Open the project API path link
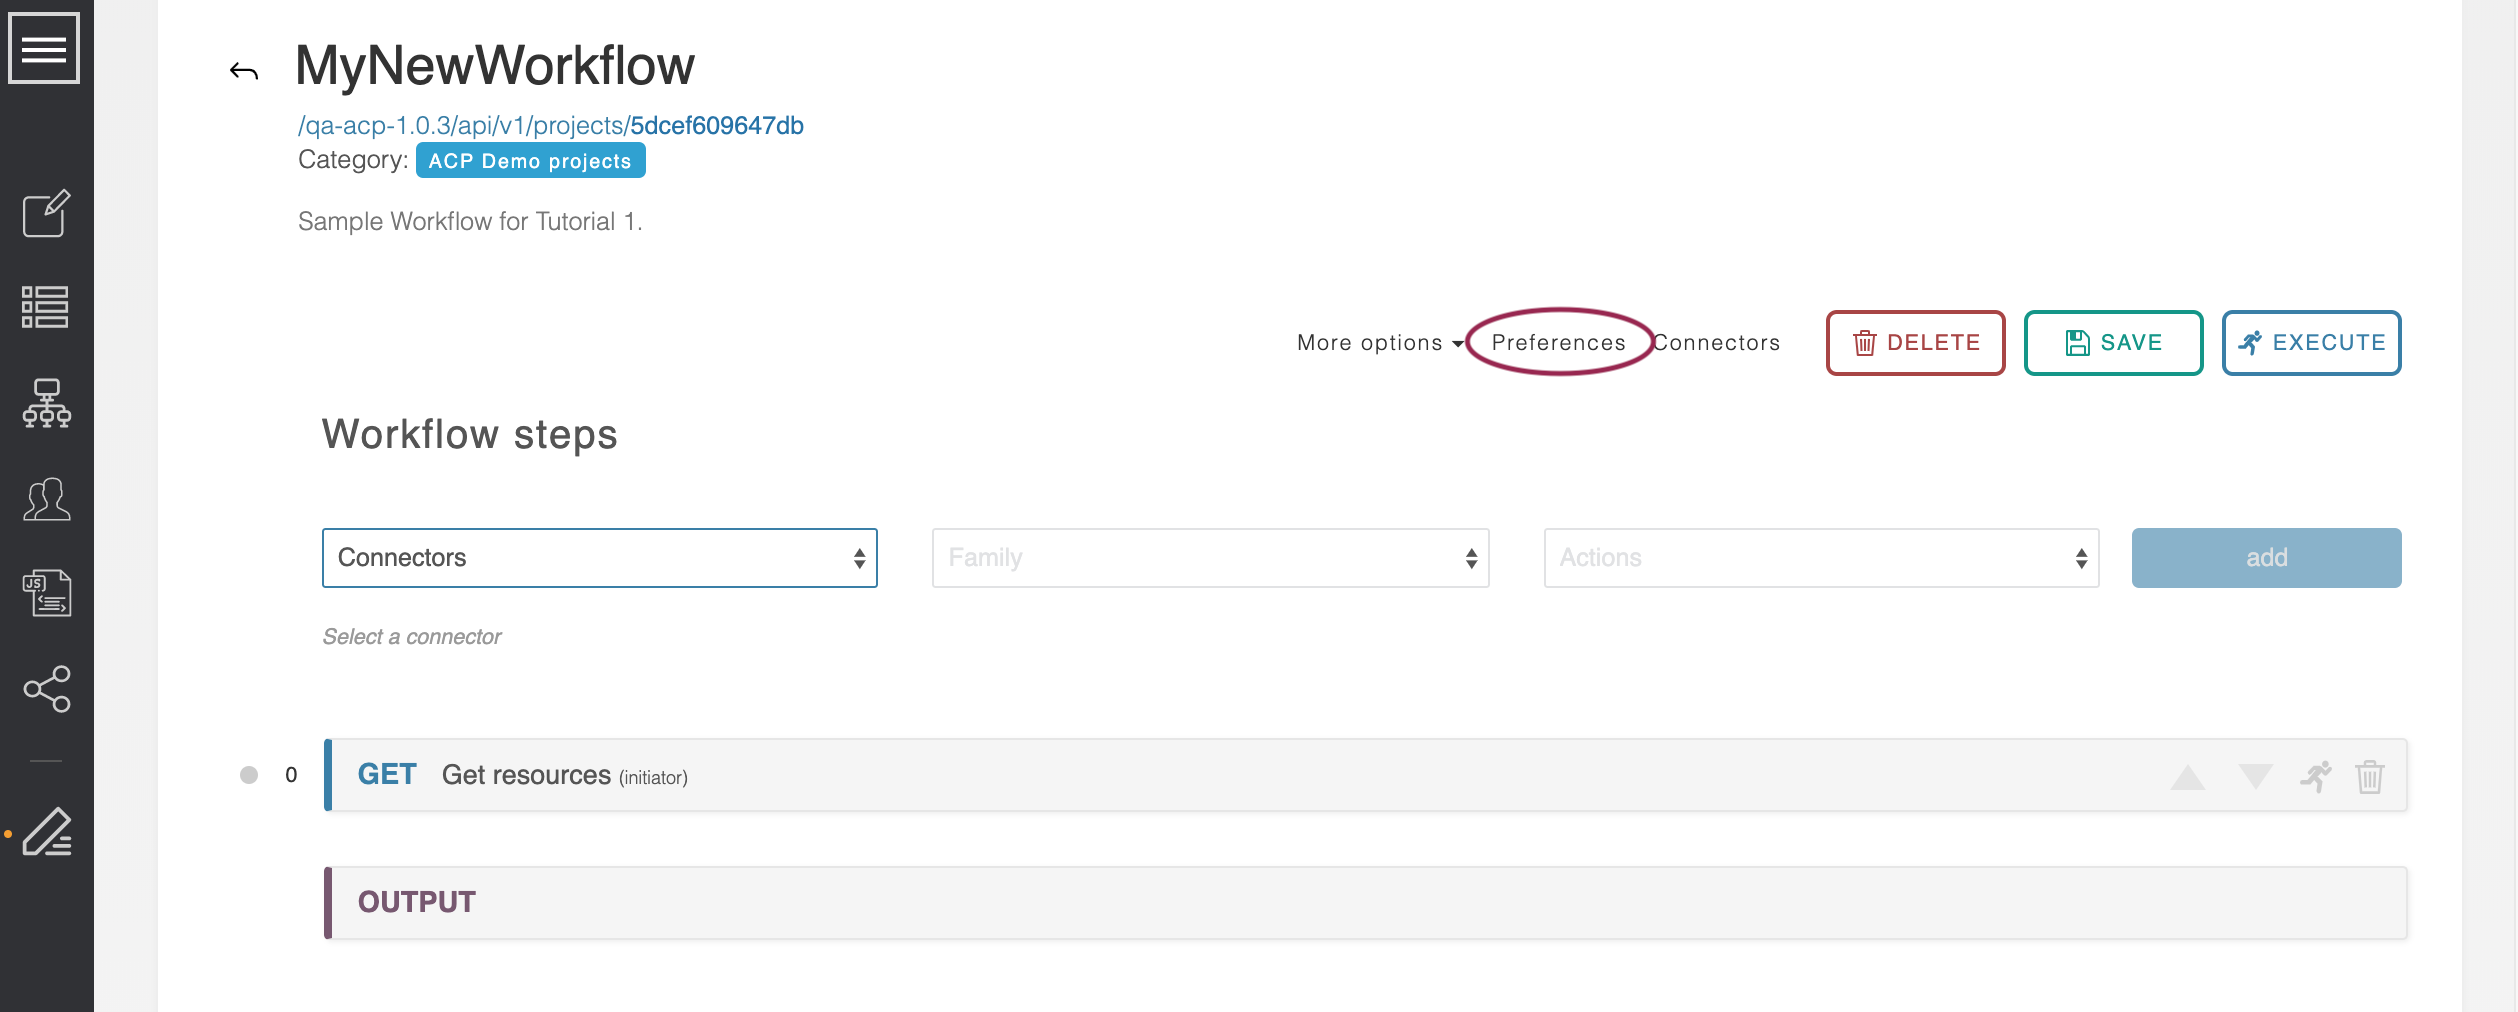 point(550,126)
